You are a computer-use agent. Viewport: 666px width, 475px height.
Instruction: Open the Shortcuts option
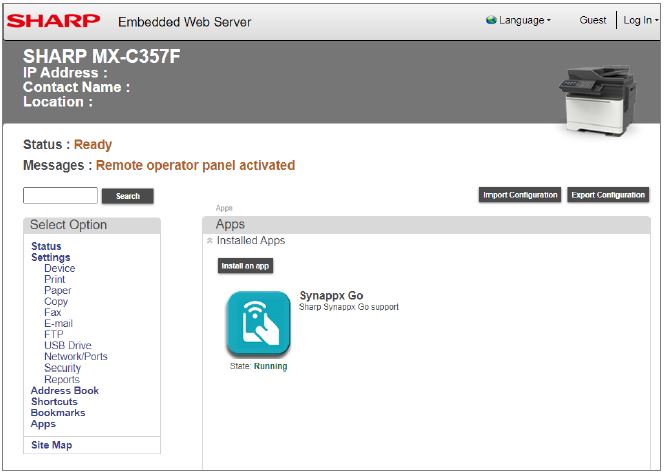[54, 401]
